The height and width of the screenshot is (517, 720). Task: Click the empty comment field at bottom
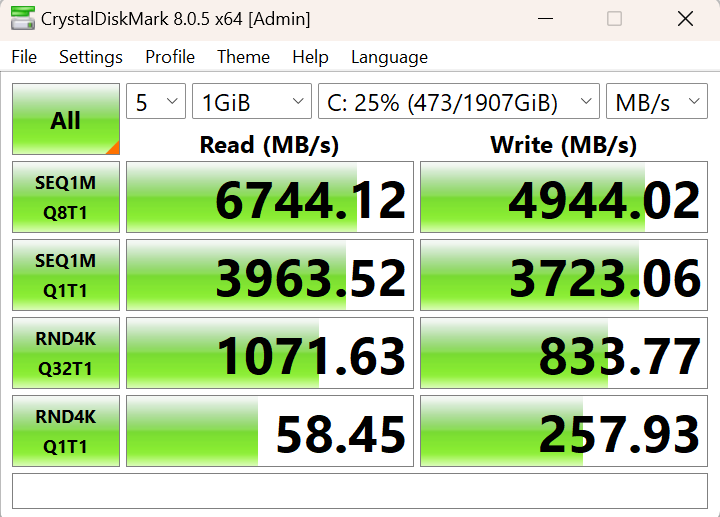tap(360, 491)
